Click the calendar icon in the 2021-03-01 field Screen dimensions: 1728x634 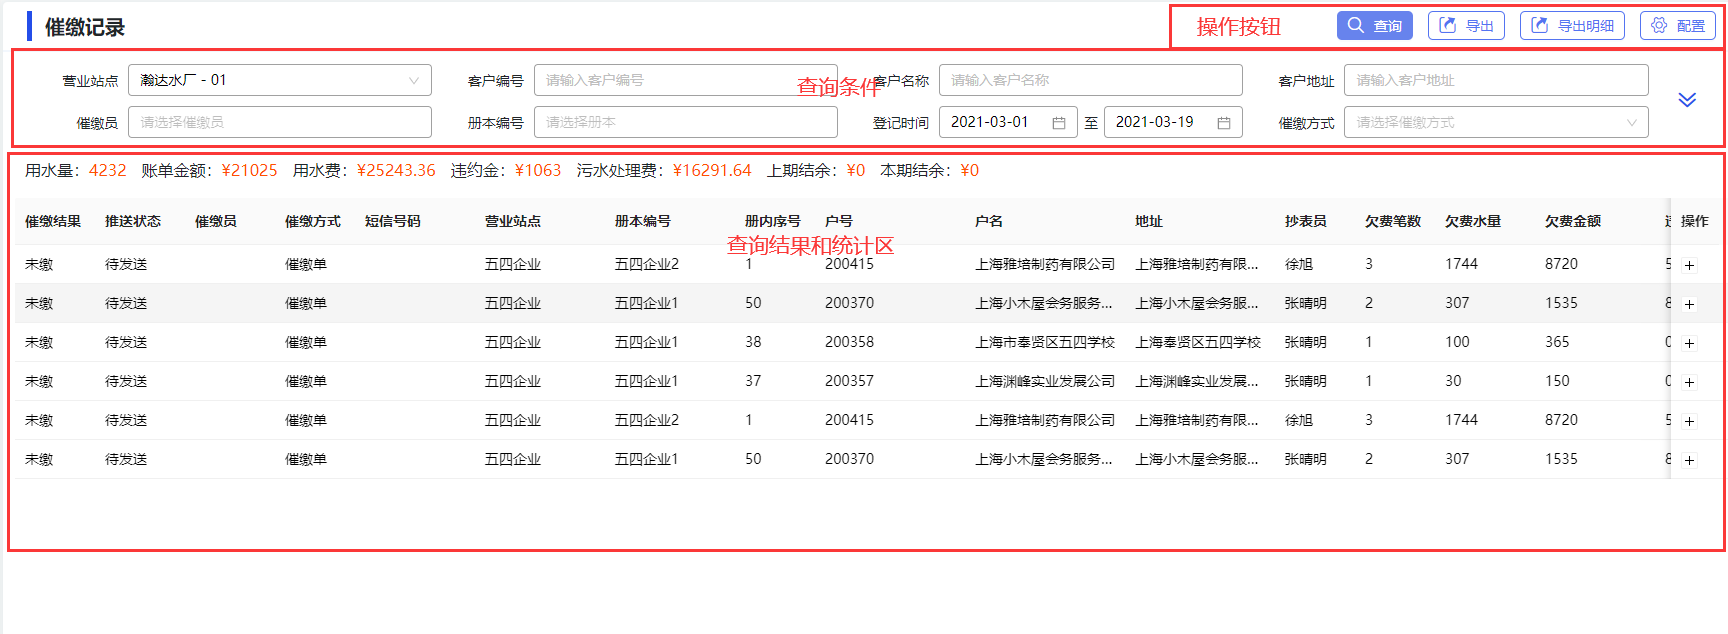[x=1059, y=122]
